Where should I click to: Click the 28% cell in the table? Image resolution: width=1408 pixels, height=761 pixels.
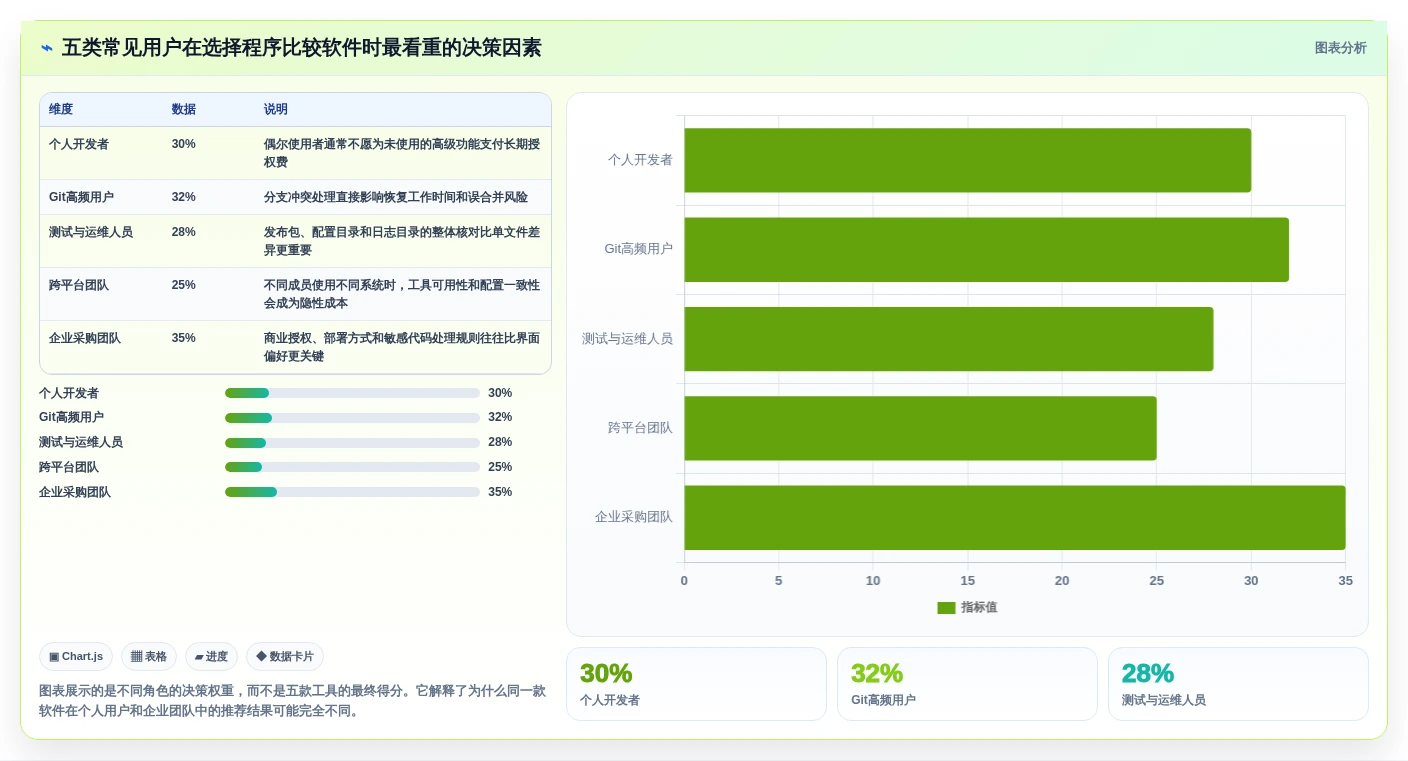point(184,232)
